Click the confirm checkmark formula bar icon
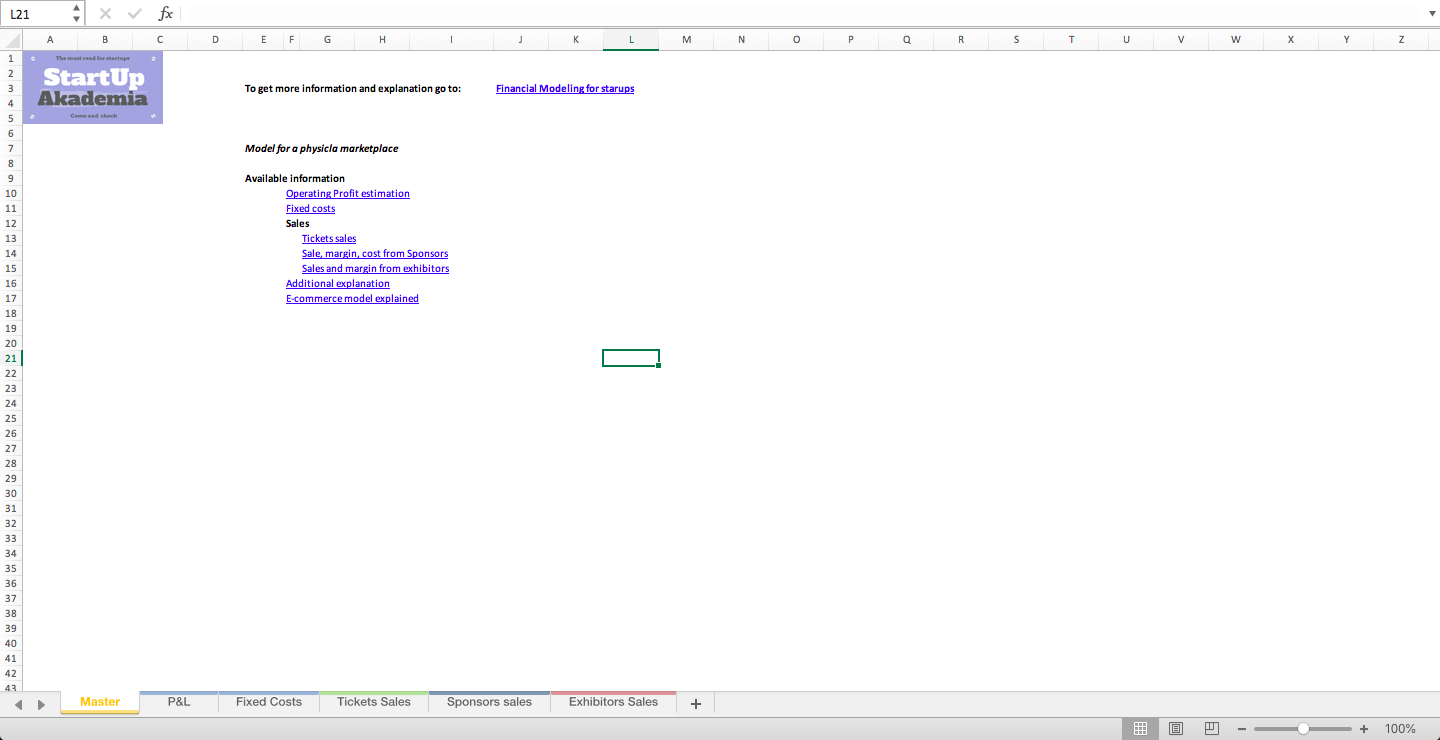The width and height of the screenshot is (1440, 740). tap(135, 14)
